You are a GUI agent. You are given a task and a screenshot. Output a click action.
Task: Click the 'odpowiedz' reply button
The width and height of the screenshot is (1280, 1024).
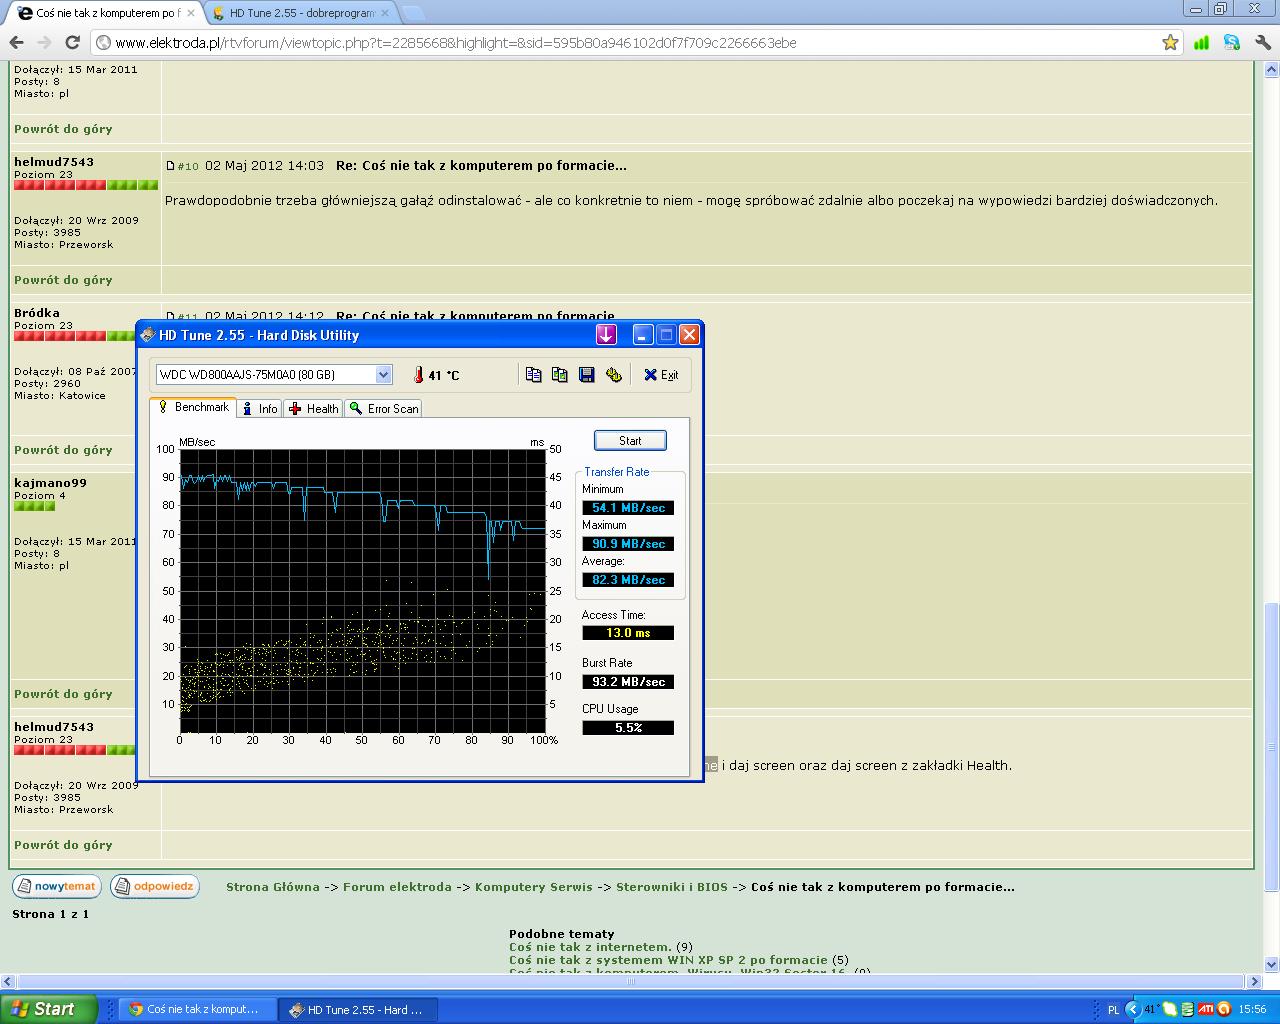tap(154, 886)
